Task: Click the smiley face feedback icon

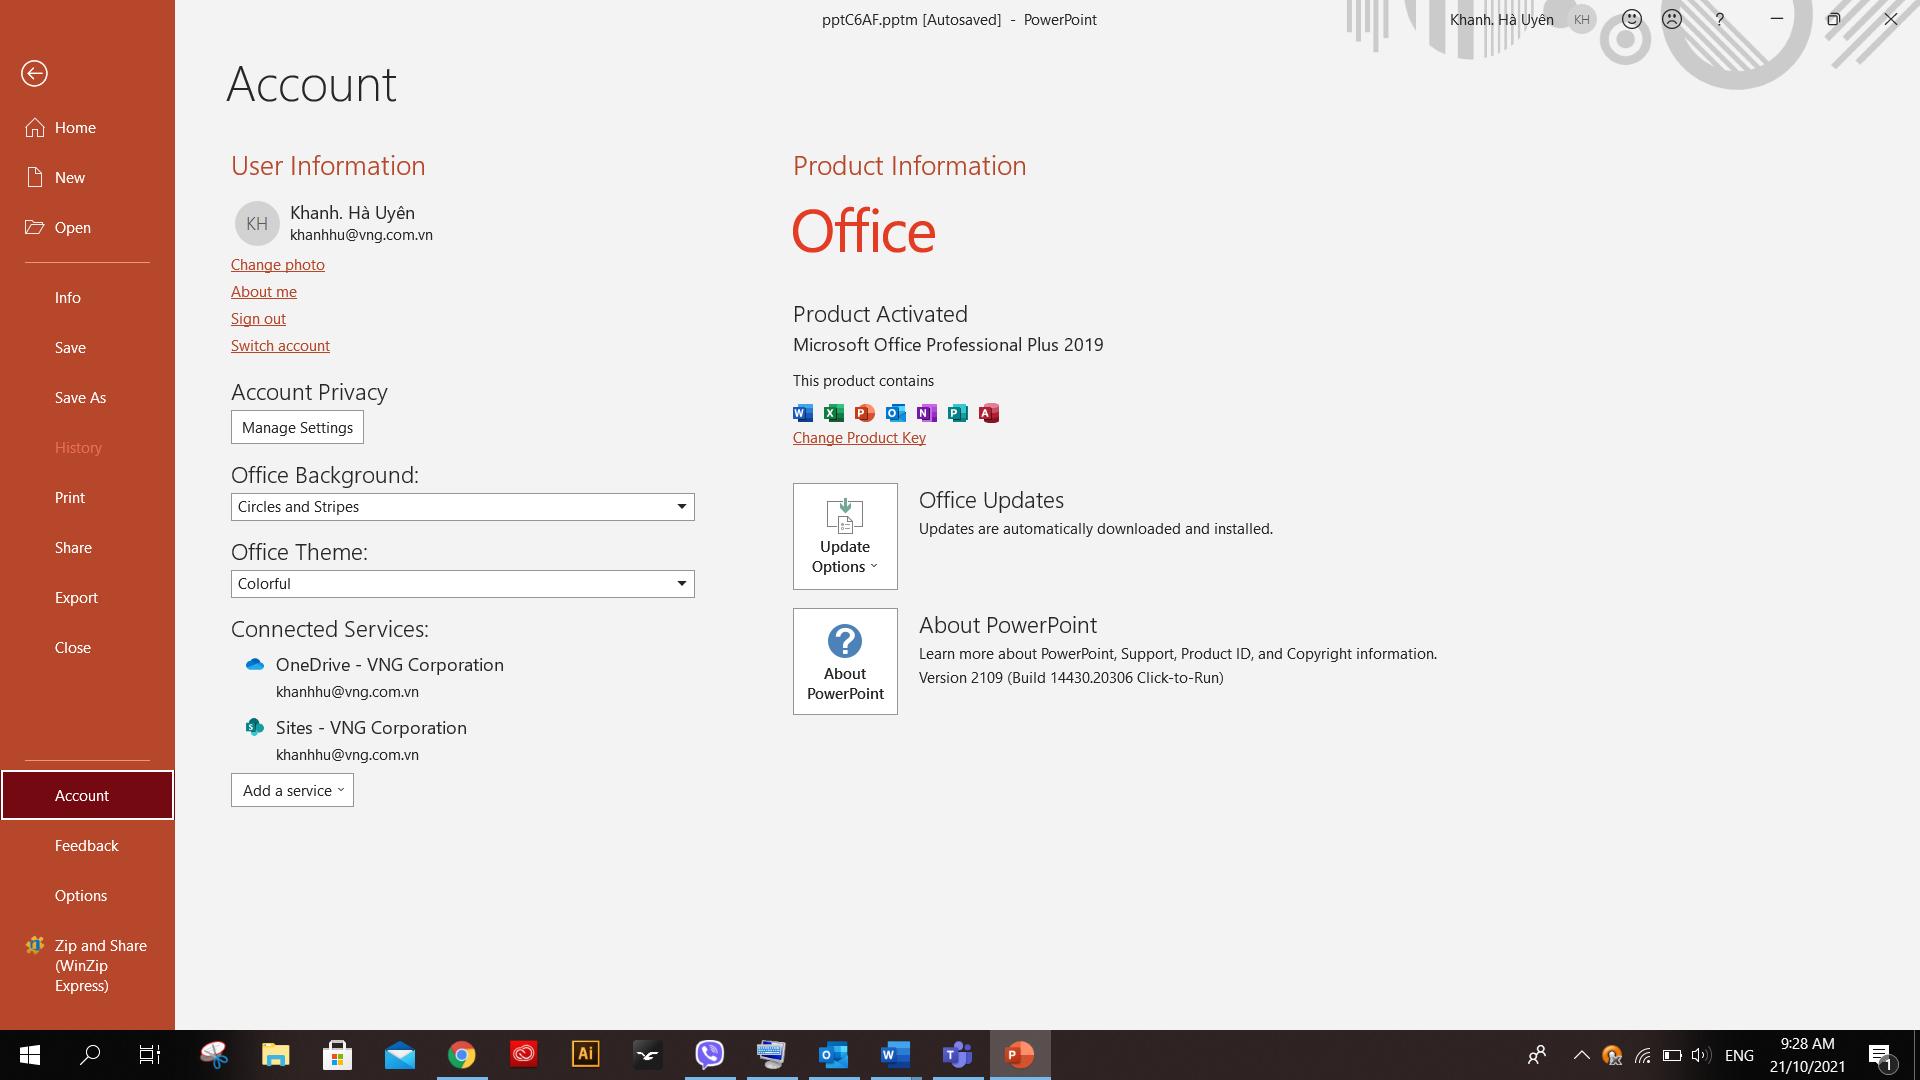Action: click(x=1632, y=19)
